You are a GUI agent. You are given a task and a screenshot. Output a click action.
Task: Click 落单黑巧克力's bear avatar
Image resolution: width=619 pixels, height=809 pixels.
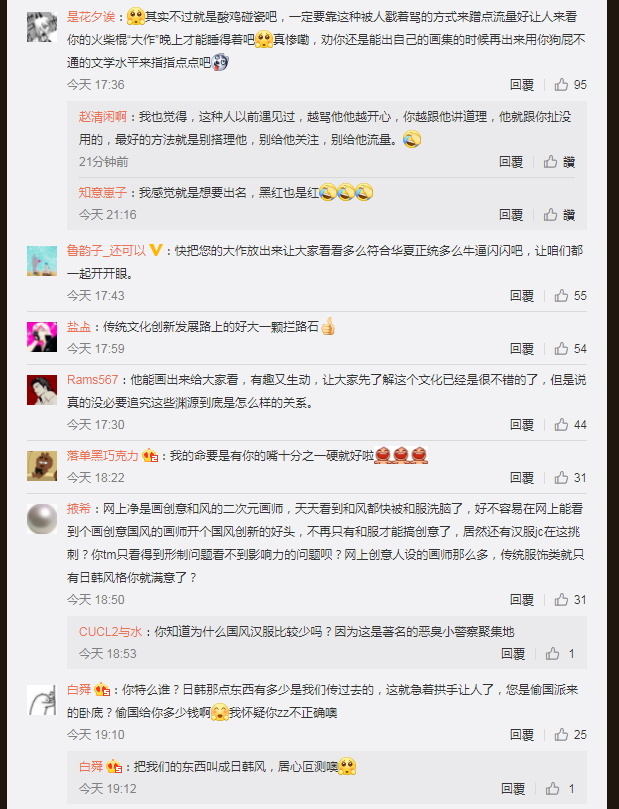pyautogui.click(x=42, y=465)
